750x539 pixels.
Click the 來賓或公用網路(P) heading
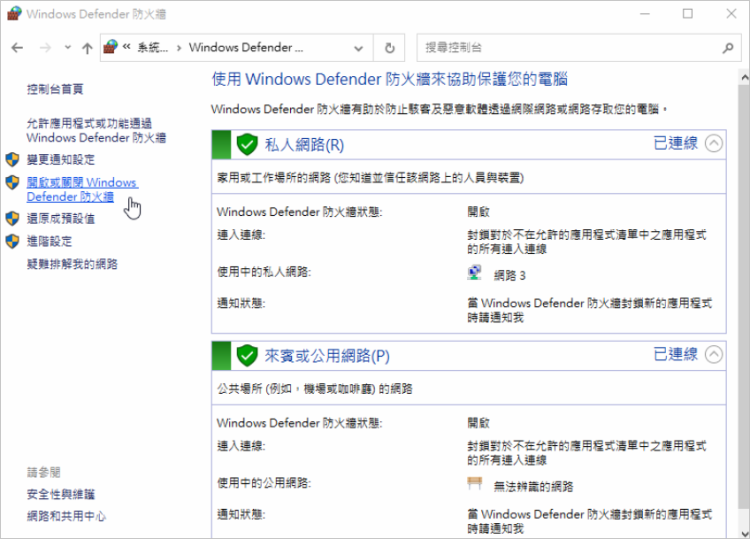(327, 356)
